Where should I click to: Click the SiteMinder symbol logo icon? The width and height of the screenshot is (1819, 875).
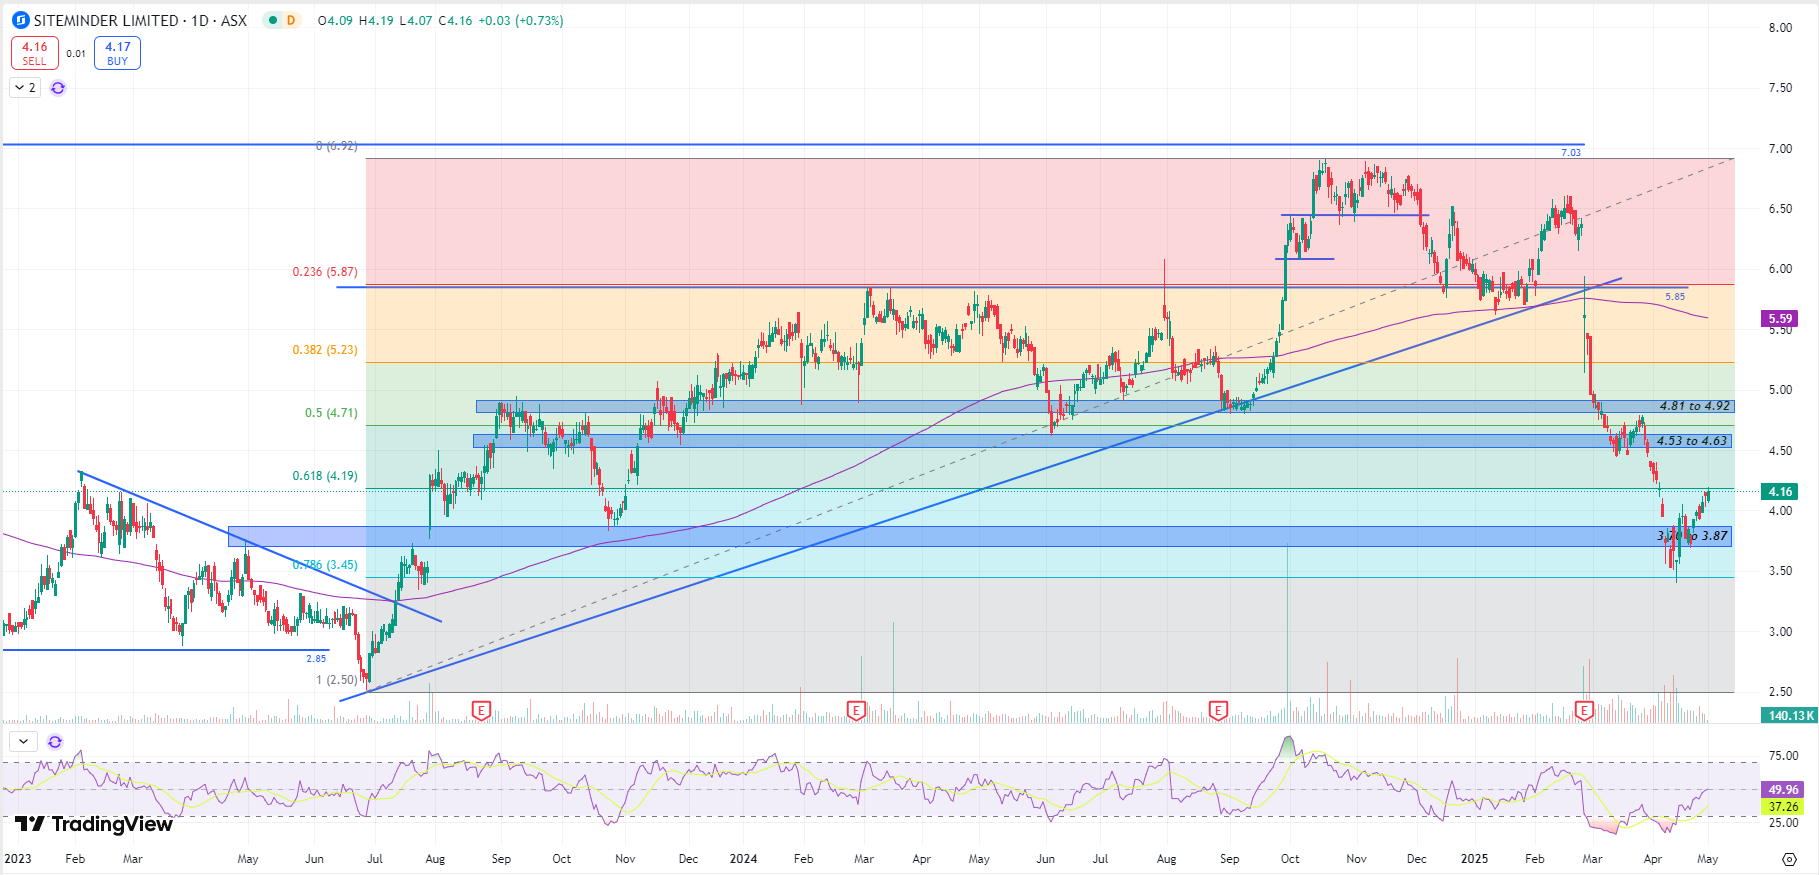point(20,20)
